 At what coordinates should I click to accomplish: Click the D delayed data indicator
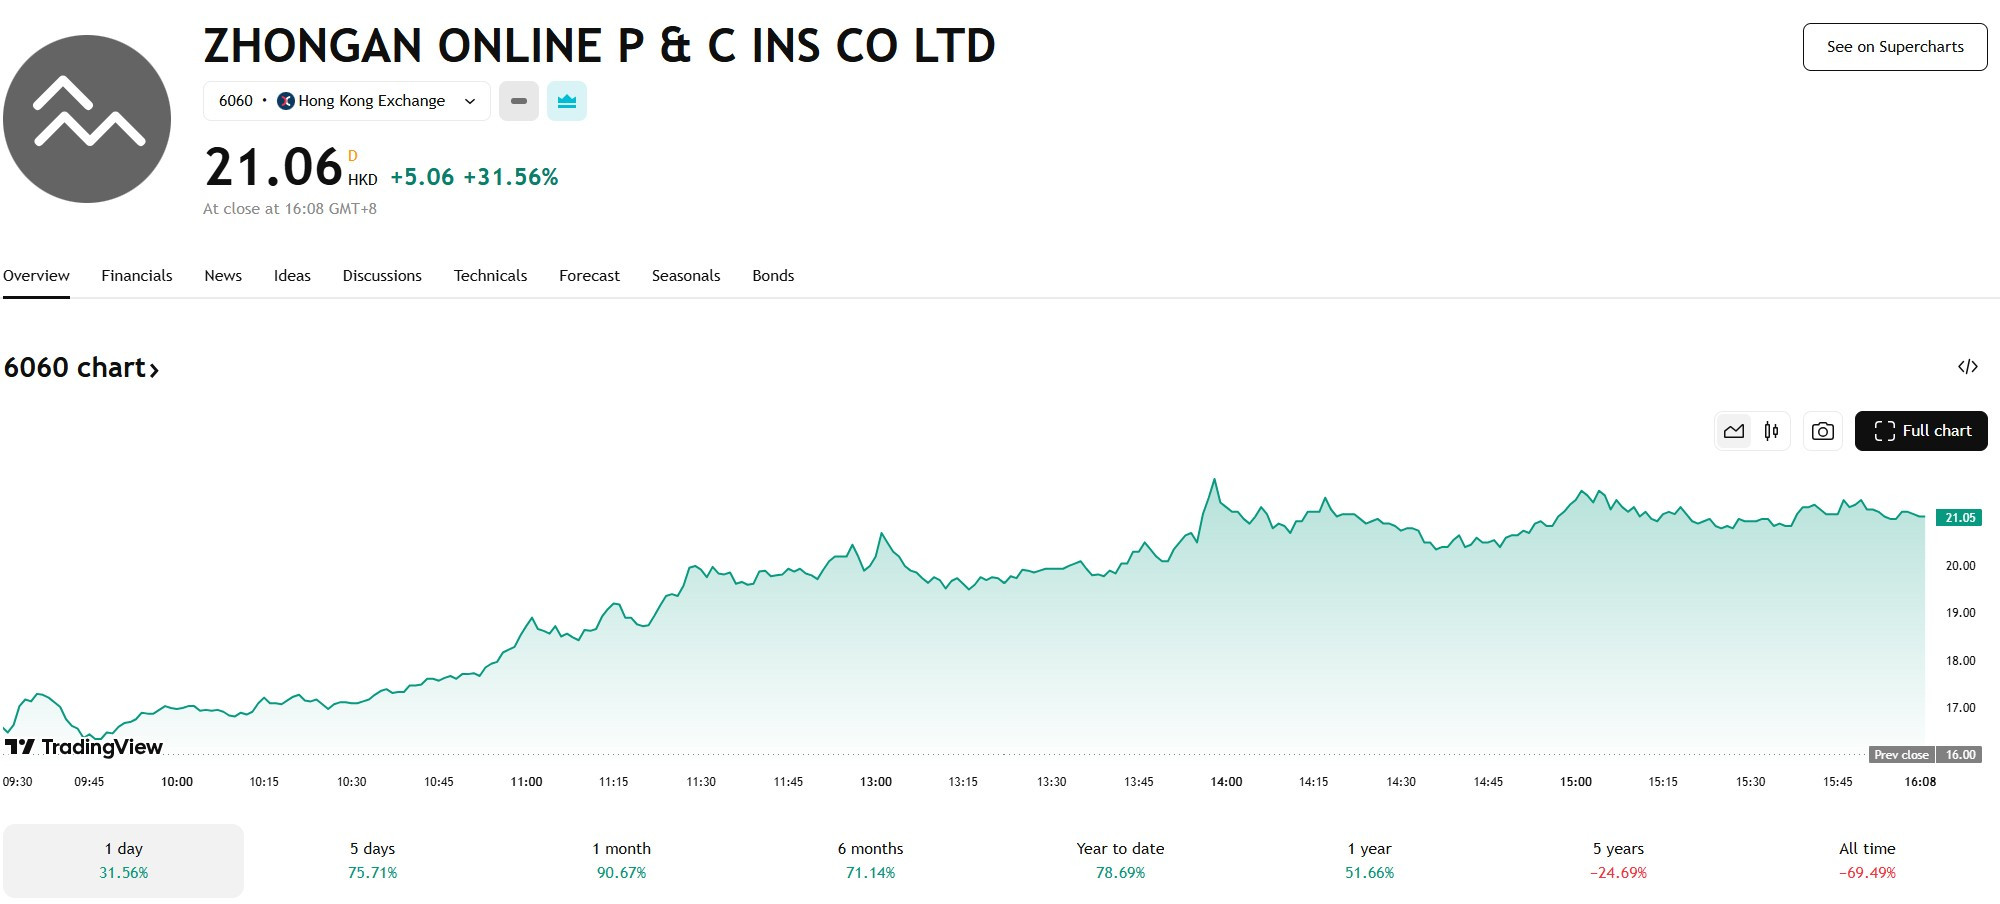click(x=353, y=156)
